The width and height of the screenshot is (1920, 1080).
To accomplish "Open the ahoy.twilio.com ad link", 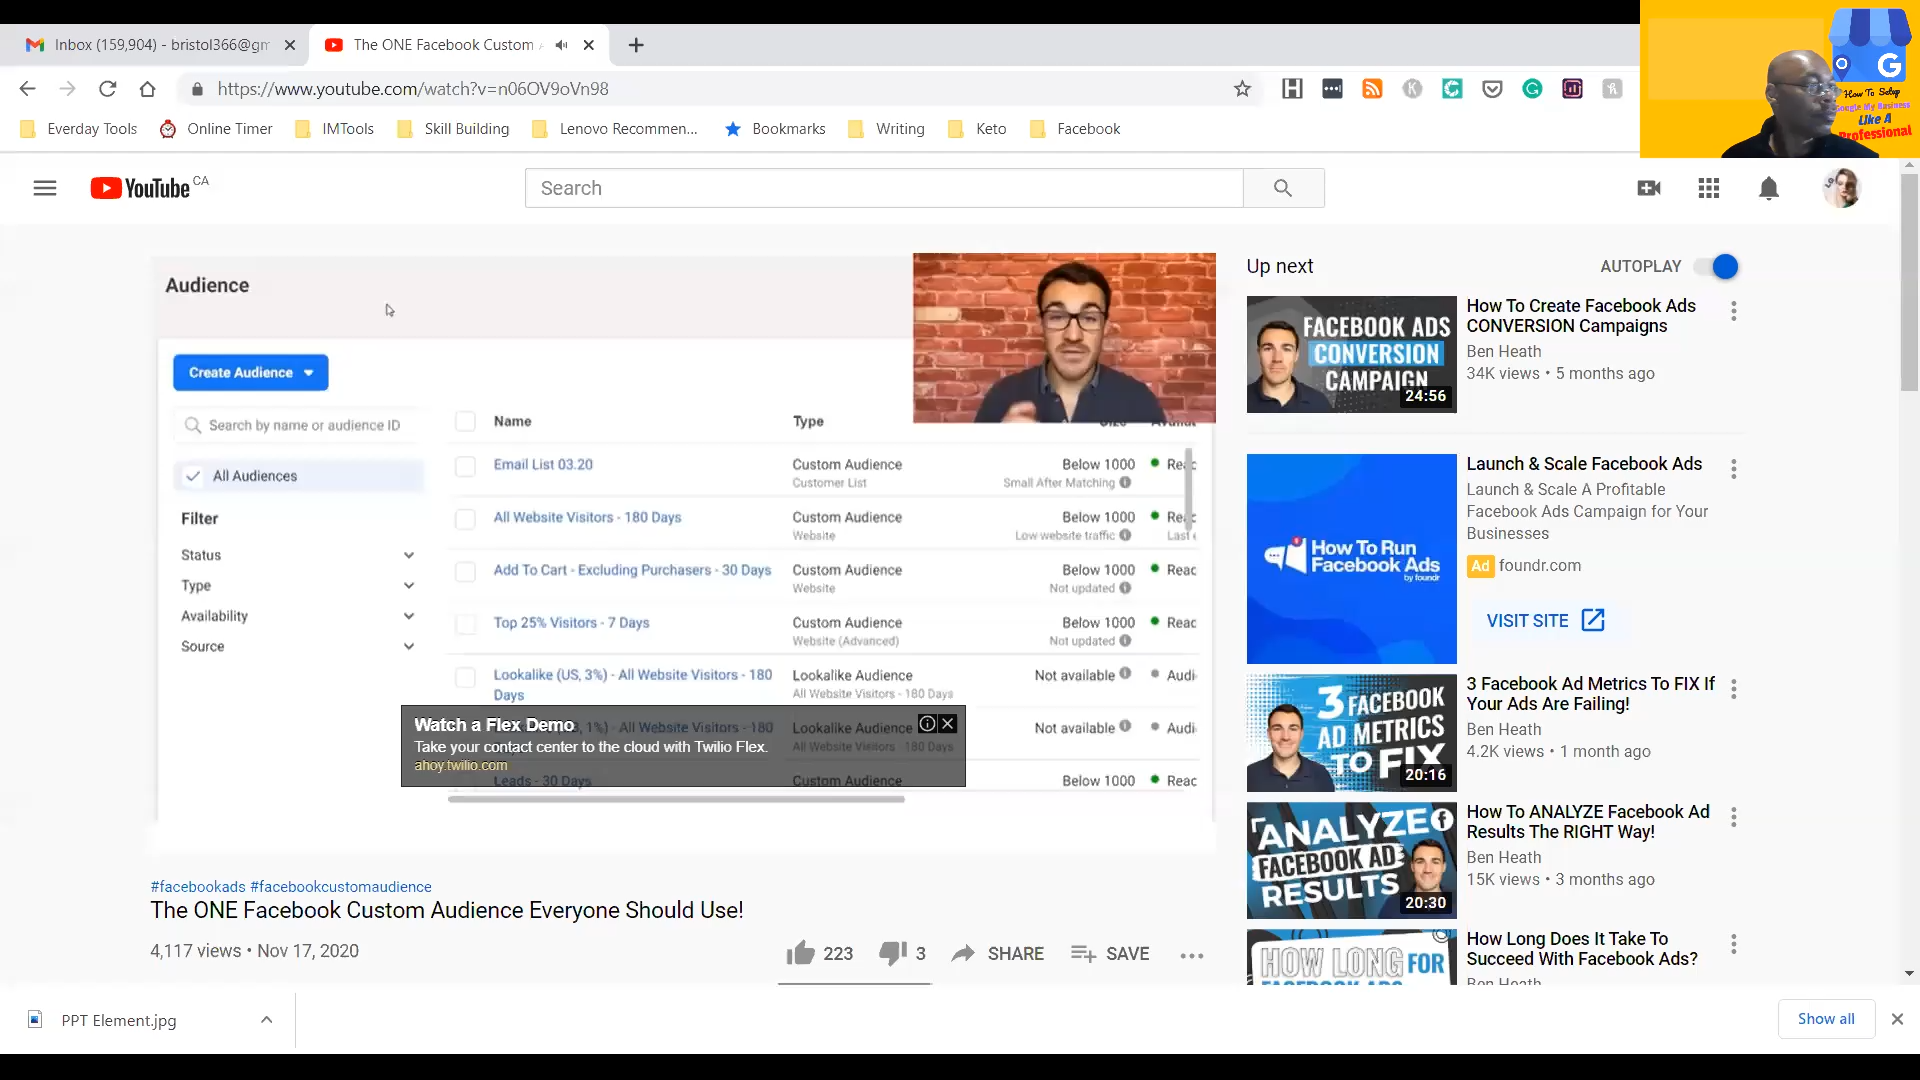I will point(461,765).
